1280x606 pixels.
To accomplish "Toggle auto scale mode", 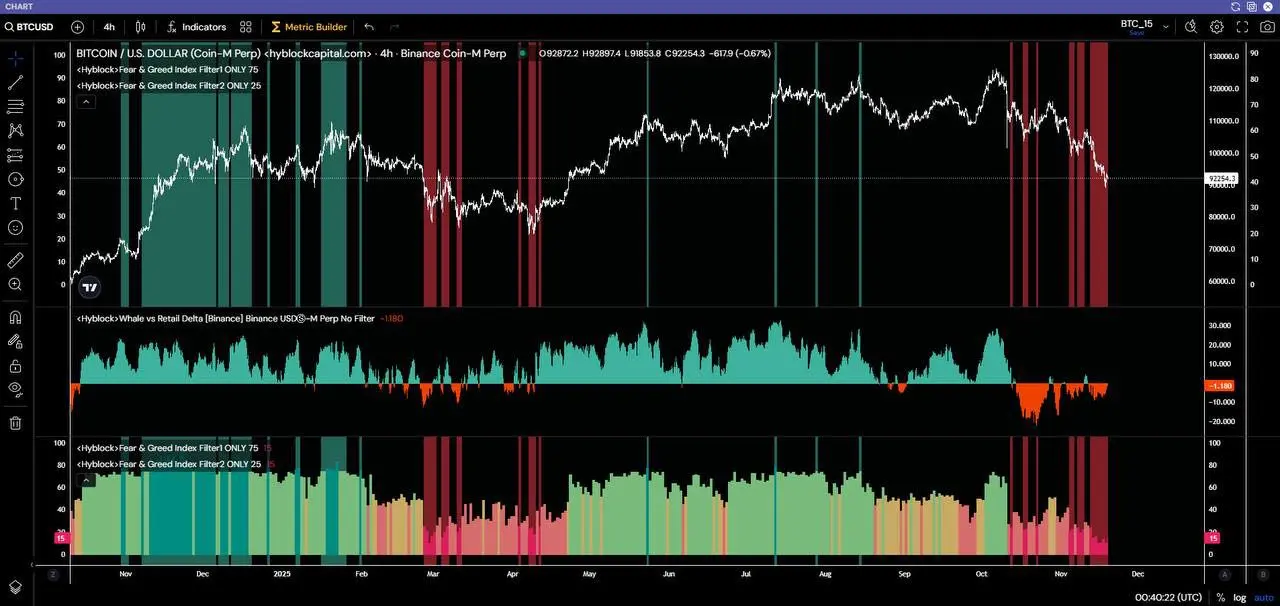I will (x=1264, y=597).
